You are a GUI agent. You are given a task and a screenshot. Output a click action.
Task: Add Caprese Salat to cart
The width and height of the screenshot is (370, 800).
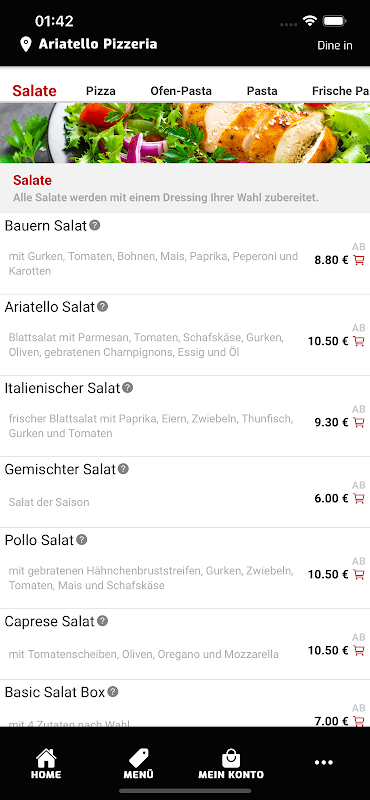tap(359, 651)
